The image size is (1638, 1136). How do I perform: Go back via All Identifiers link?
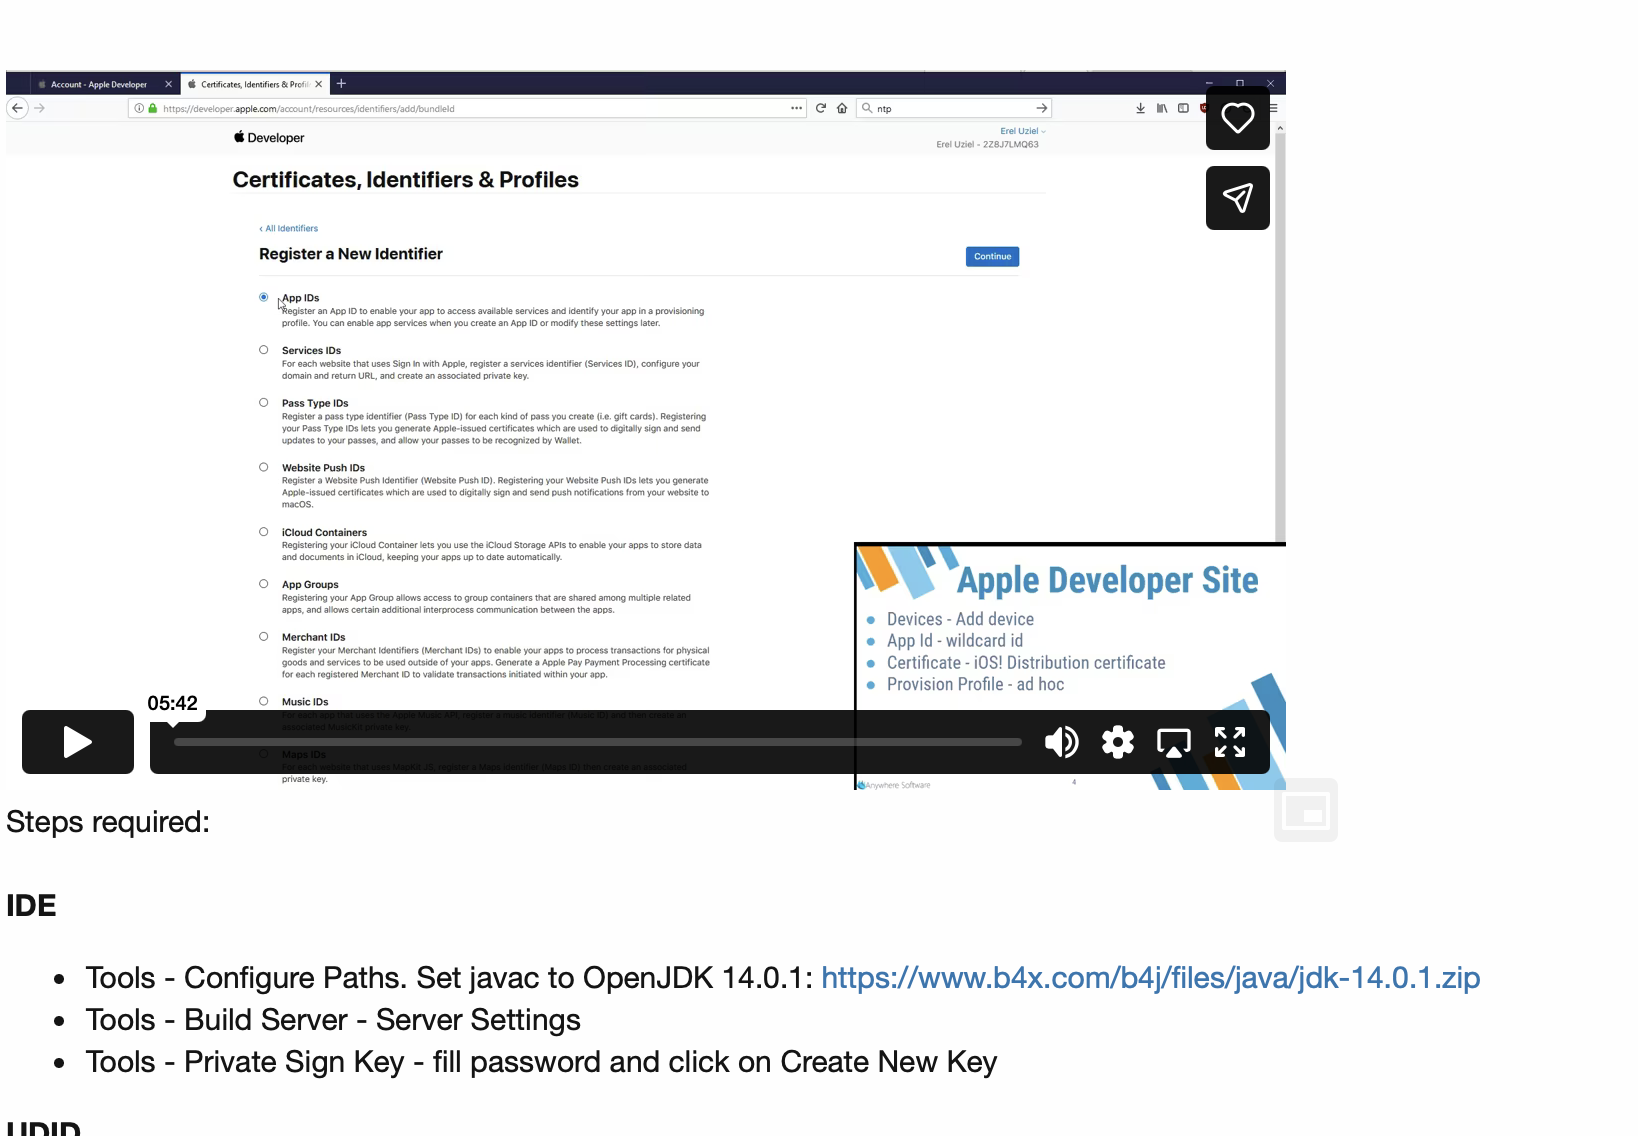289,229
